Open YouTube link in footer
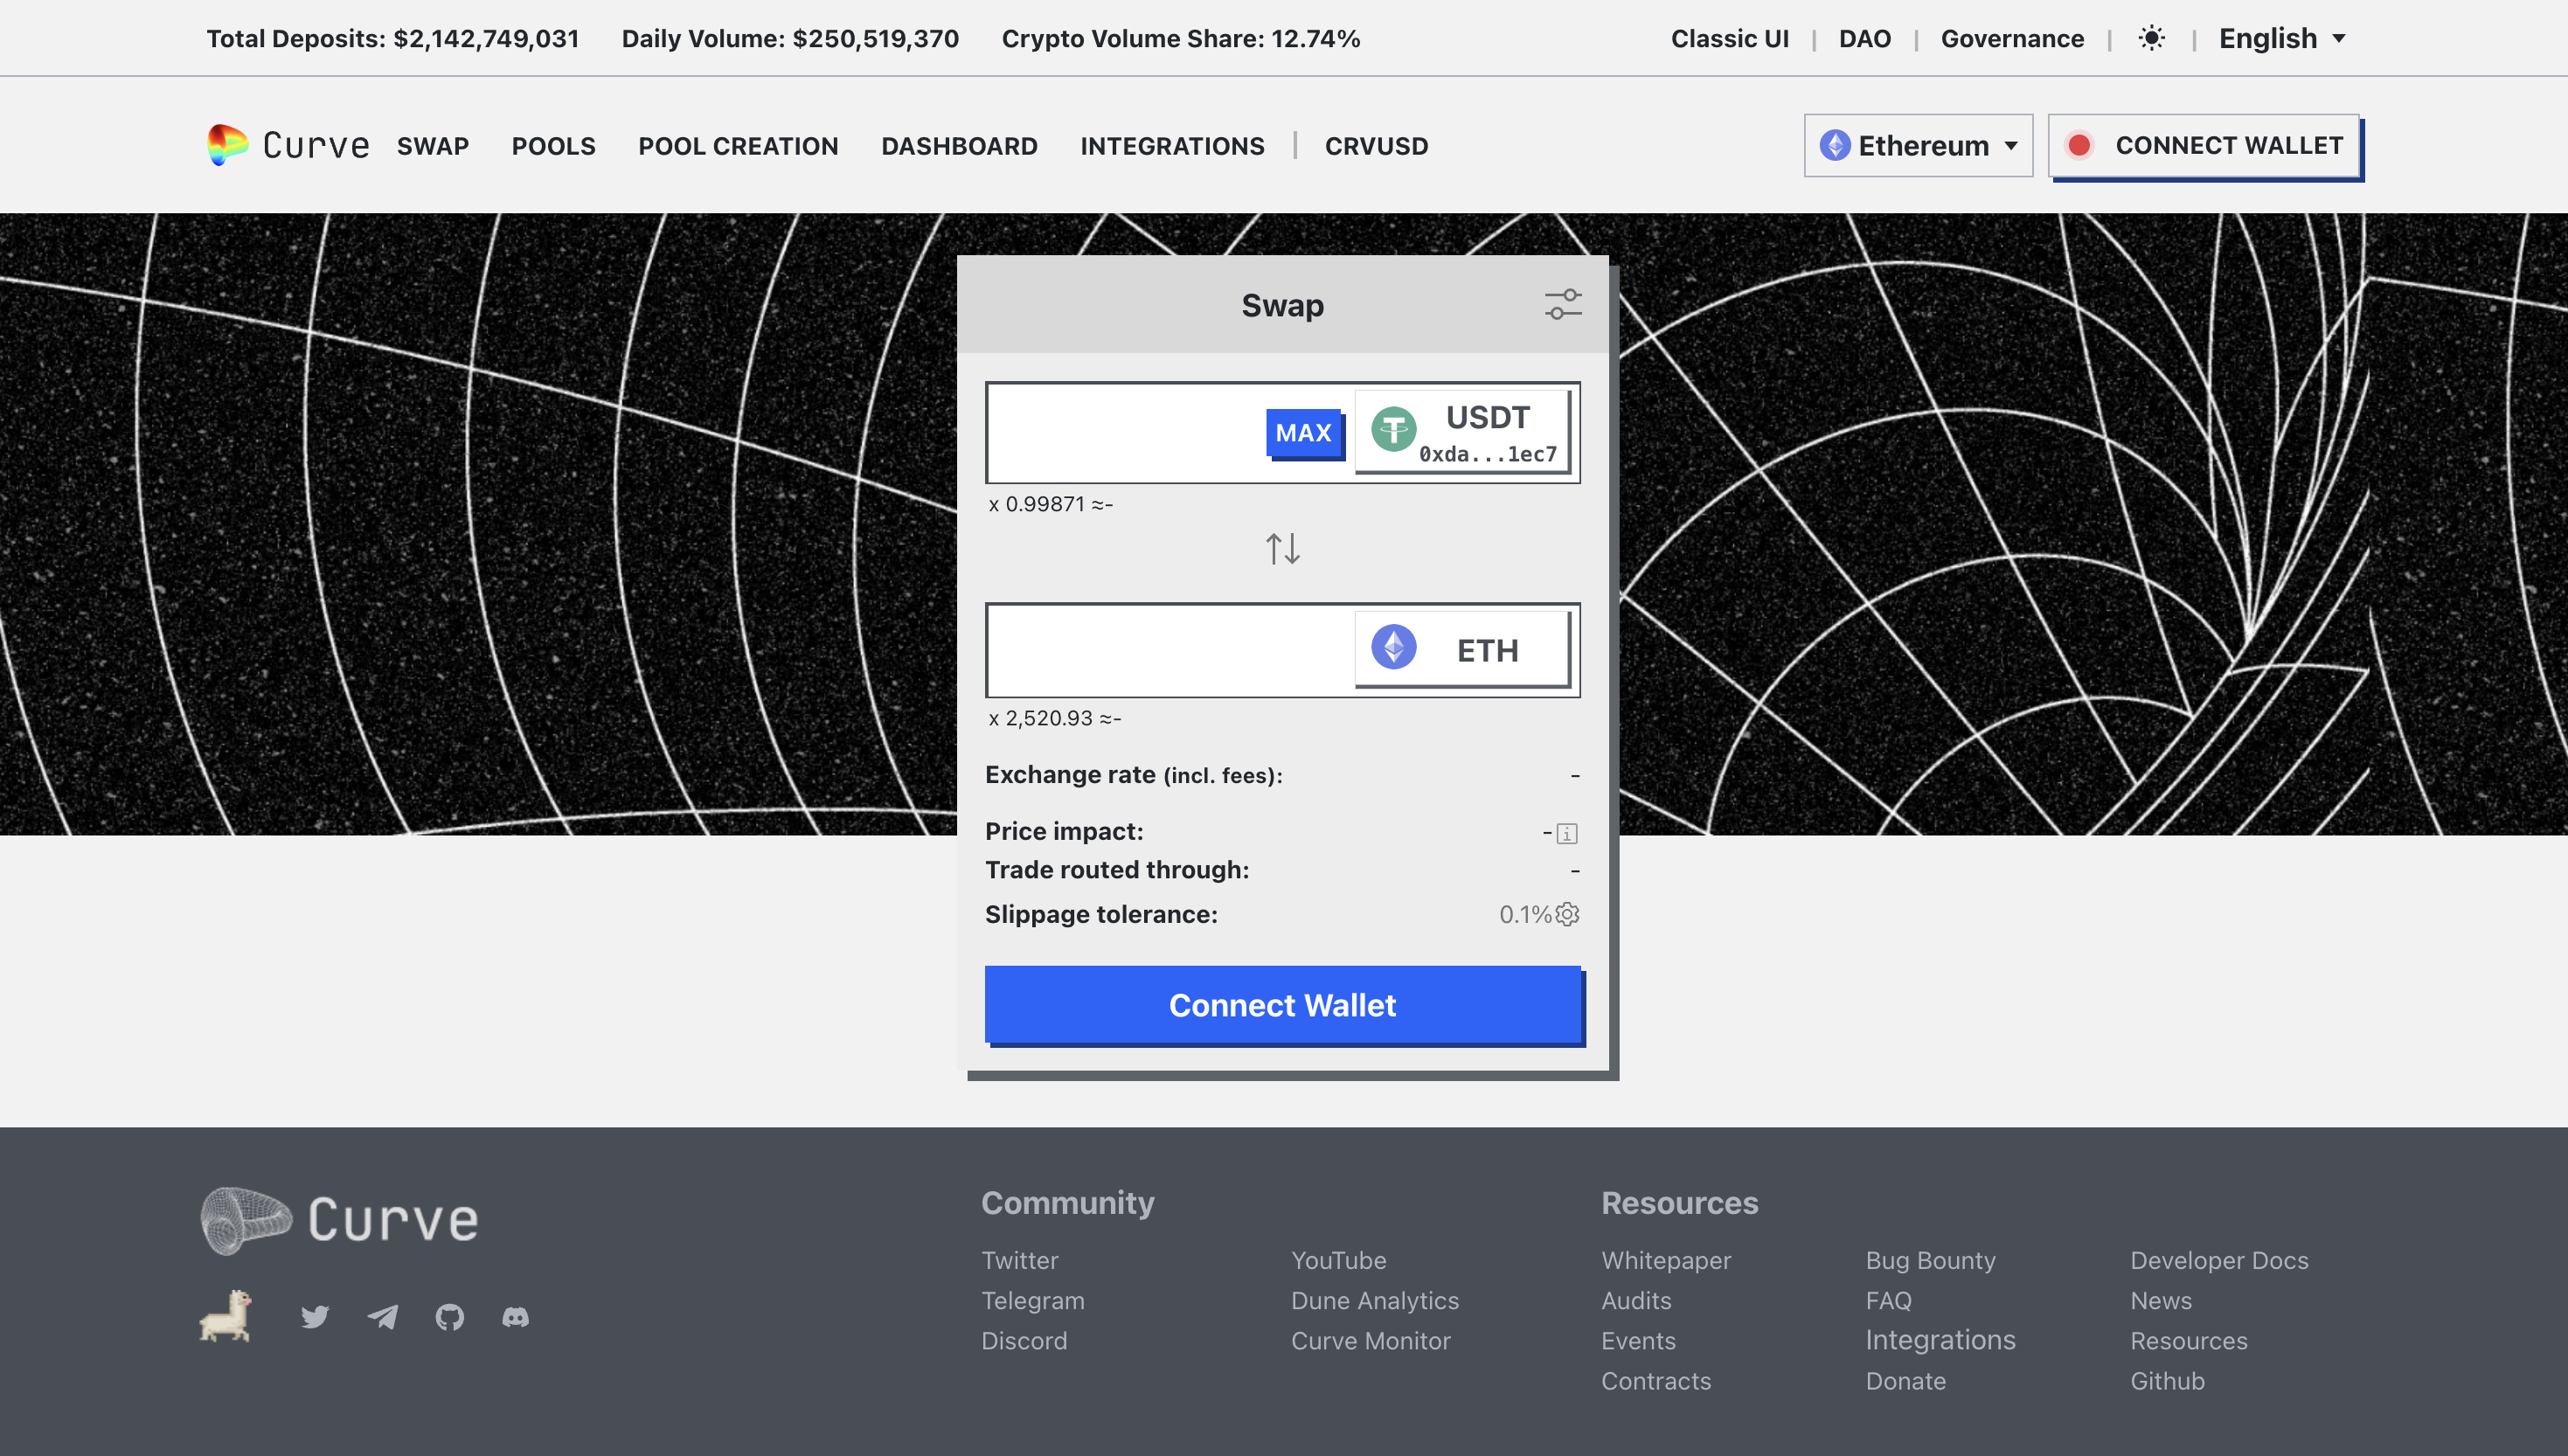 click(1338, 1260)
